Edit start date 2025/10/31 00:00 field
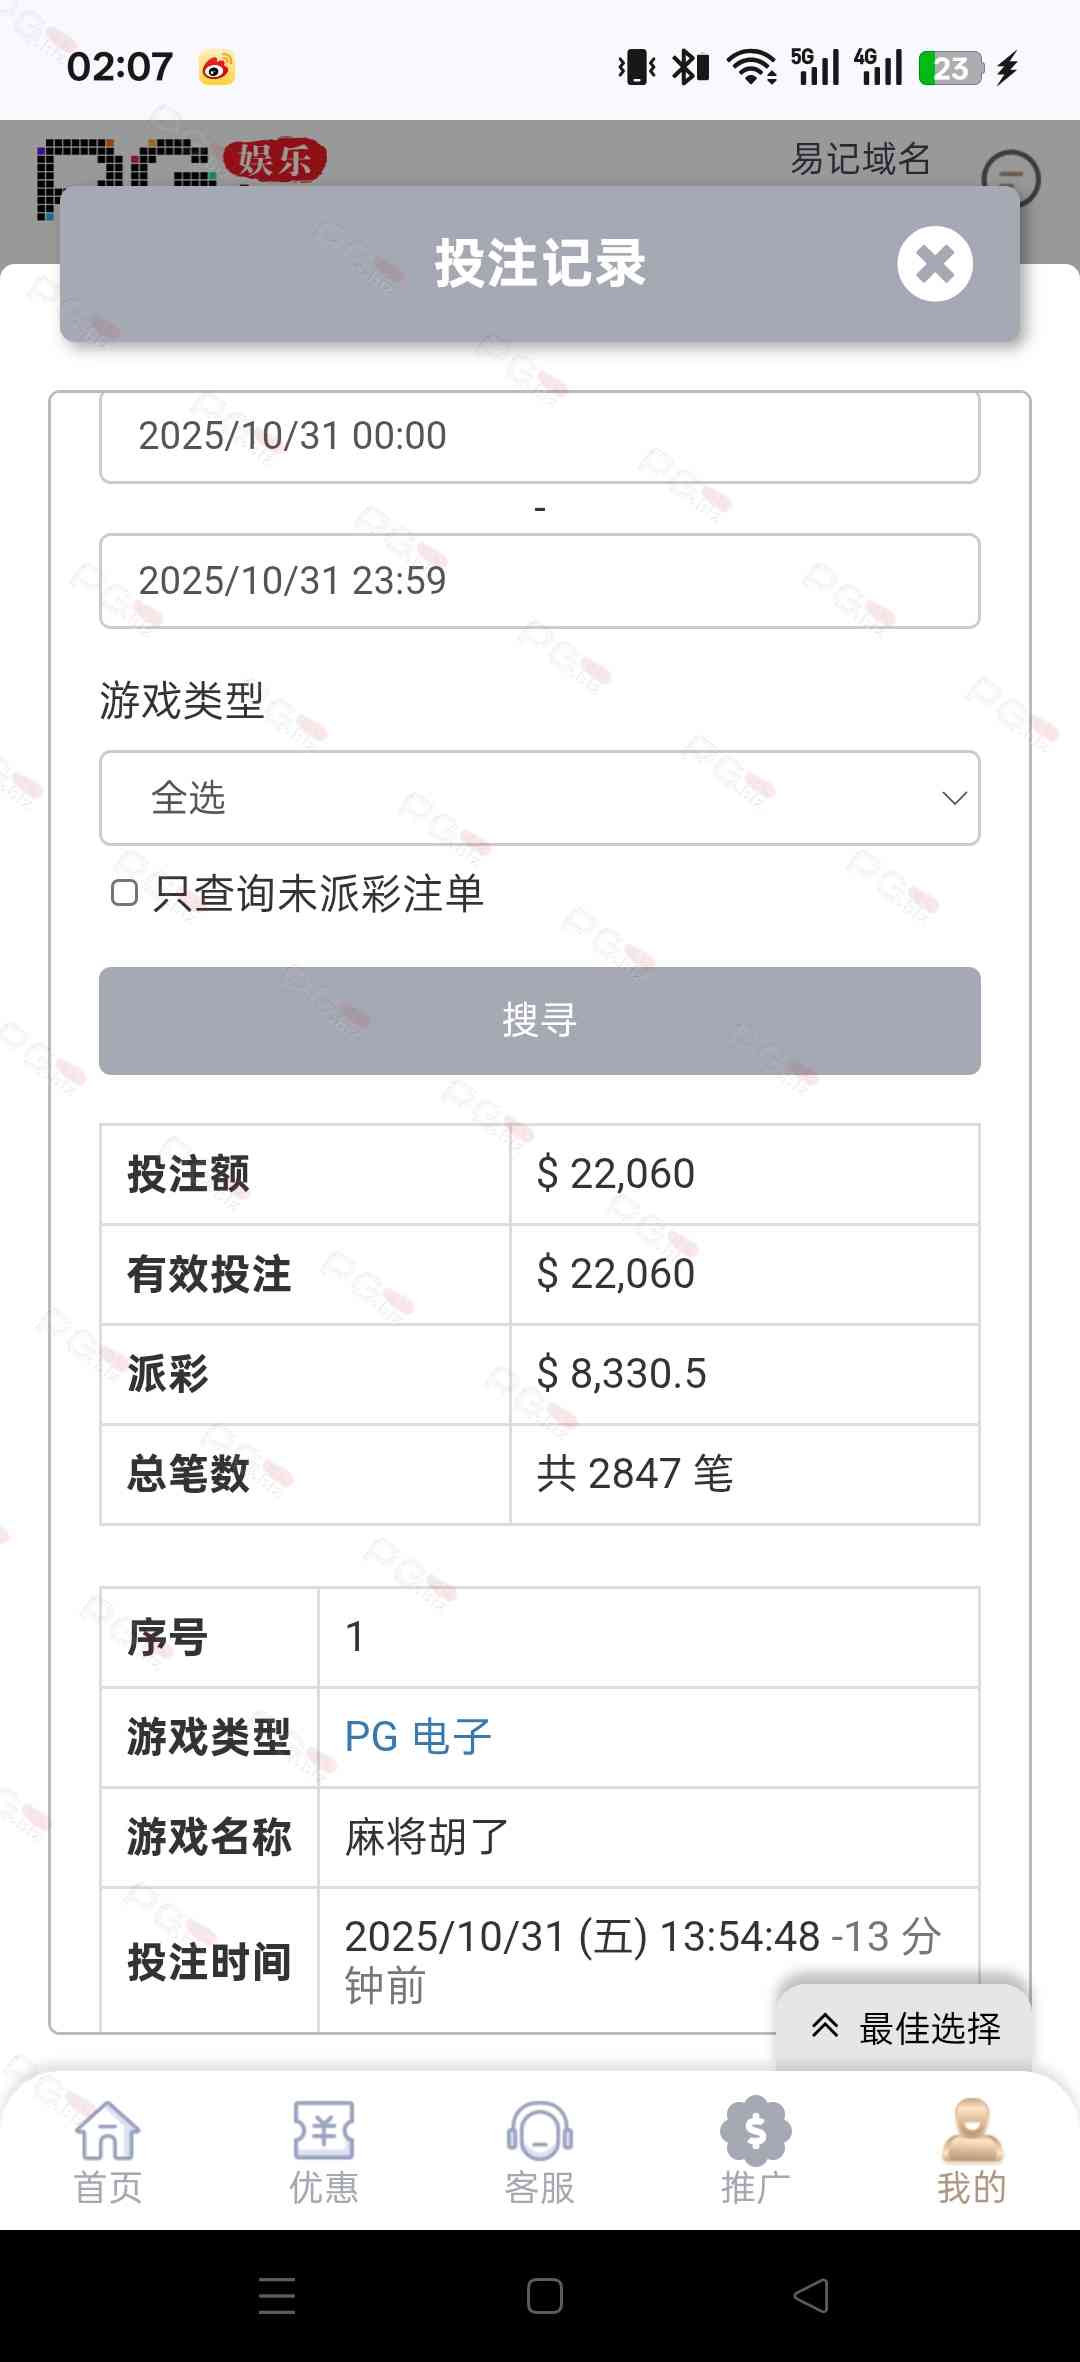 pos(540,437)
